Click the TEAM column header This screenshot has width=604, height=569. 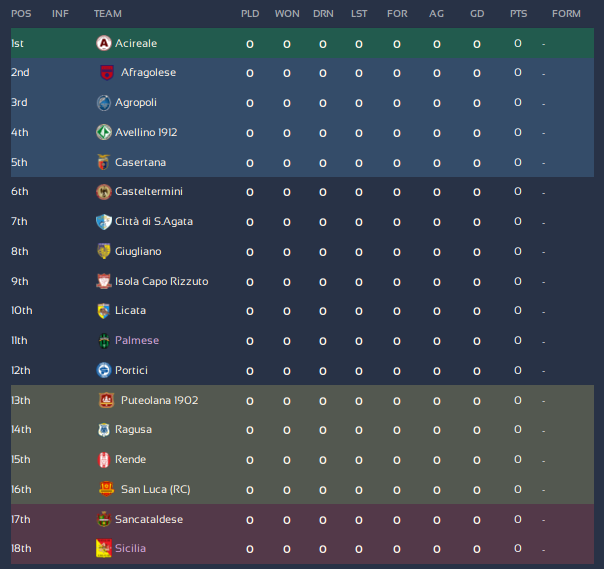108,14
